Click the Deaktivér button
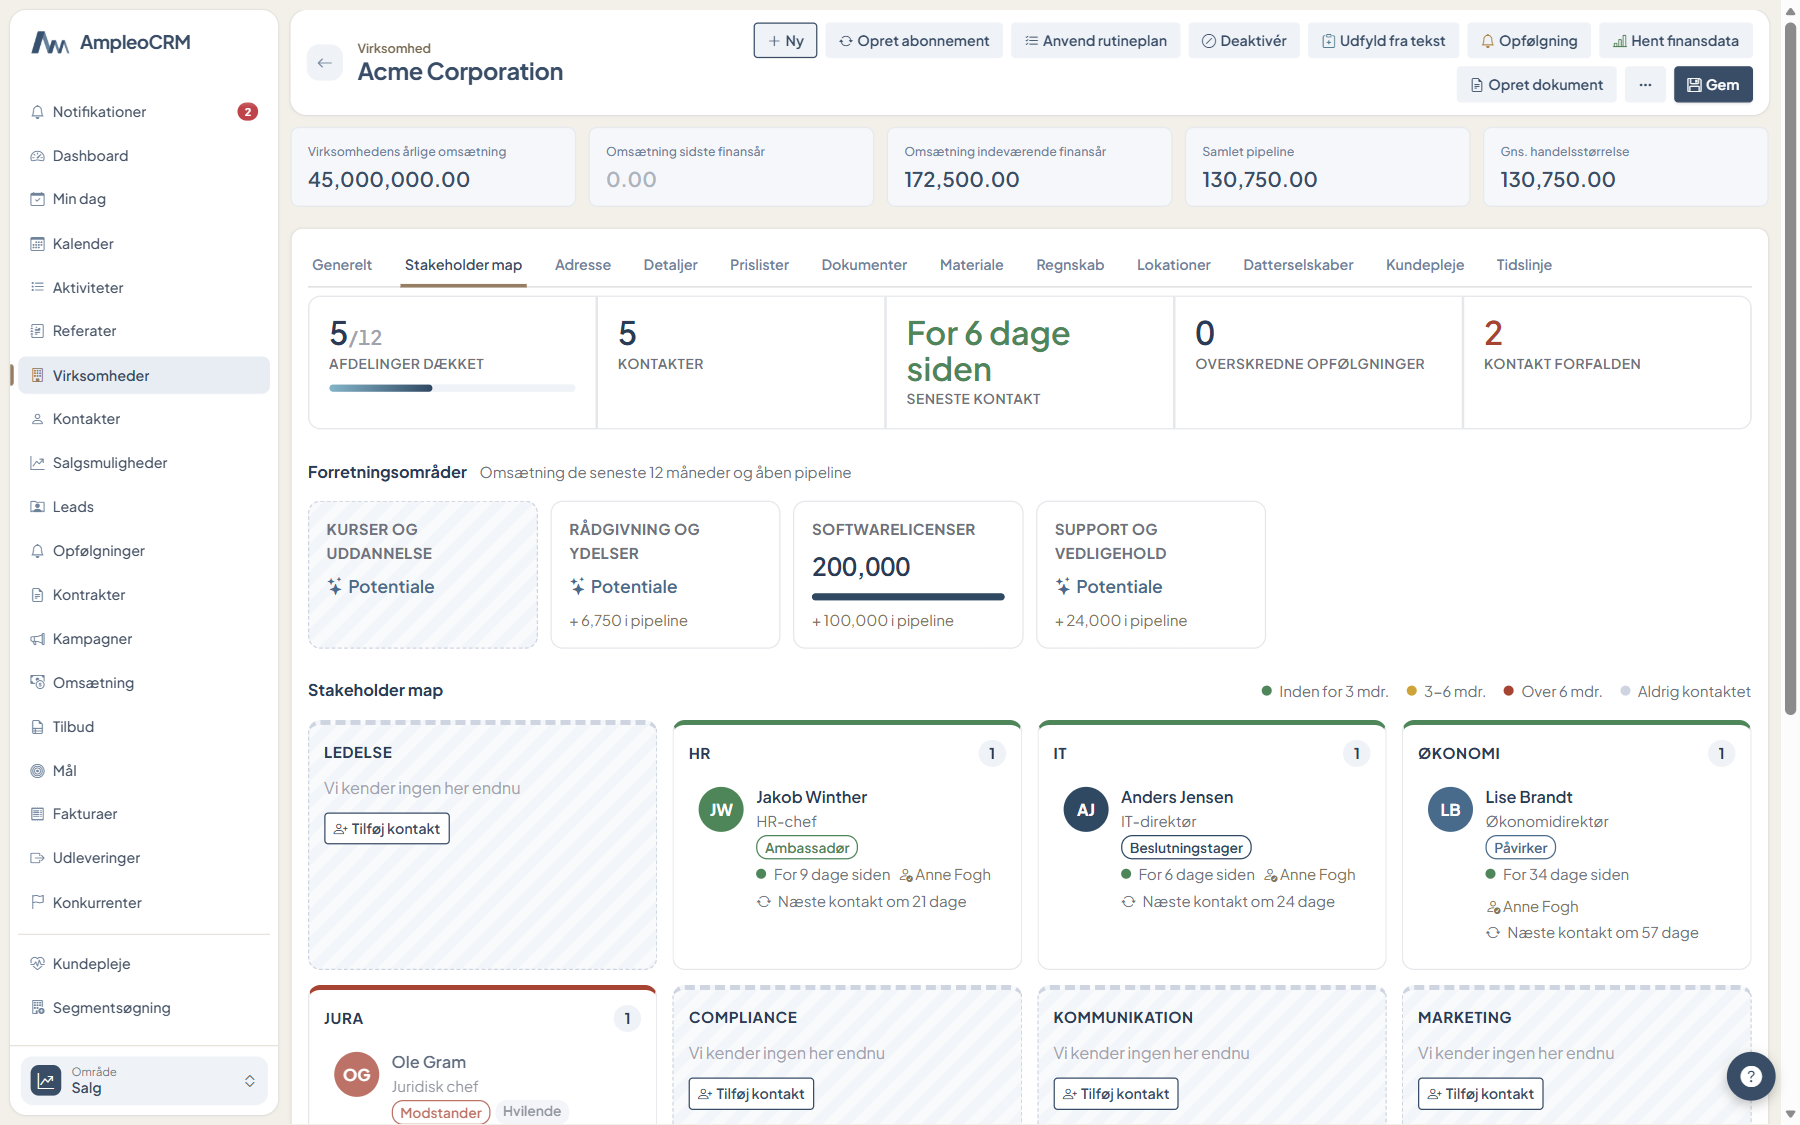Viewport: 1800px width, 1125px height. tap(1244, 41)
